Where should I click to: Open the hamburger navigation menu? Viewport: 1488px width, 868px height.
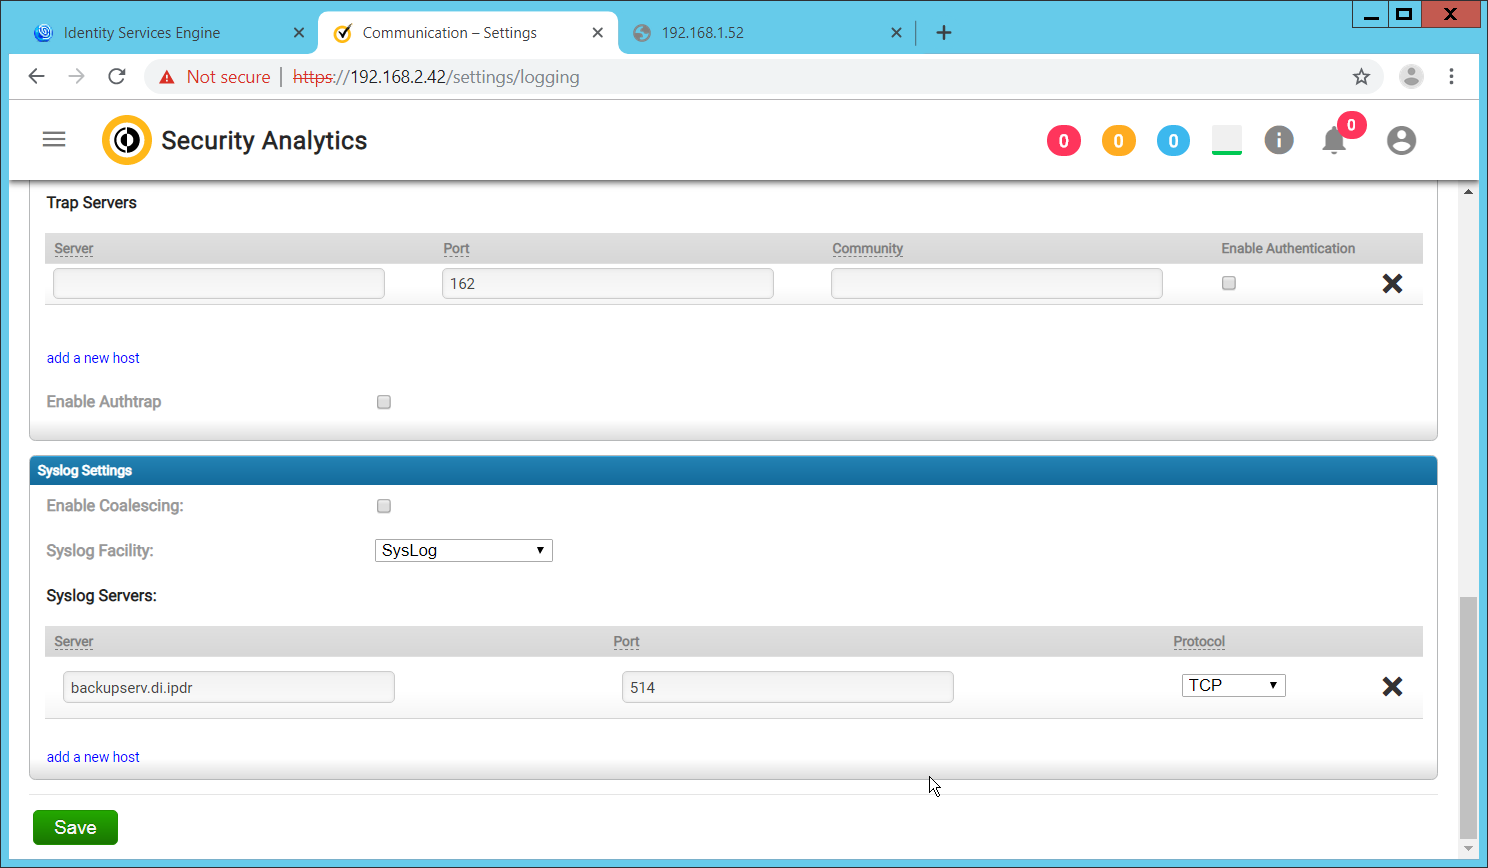[54, 140]
